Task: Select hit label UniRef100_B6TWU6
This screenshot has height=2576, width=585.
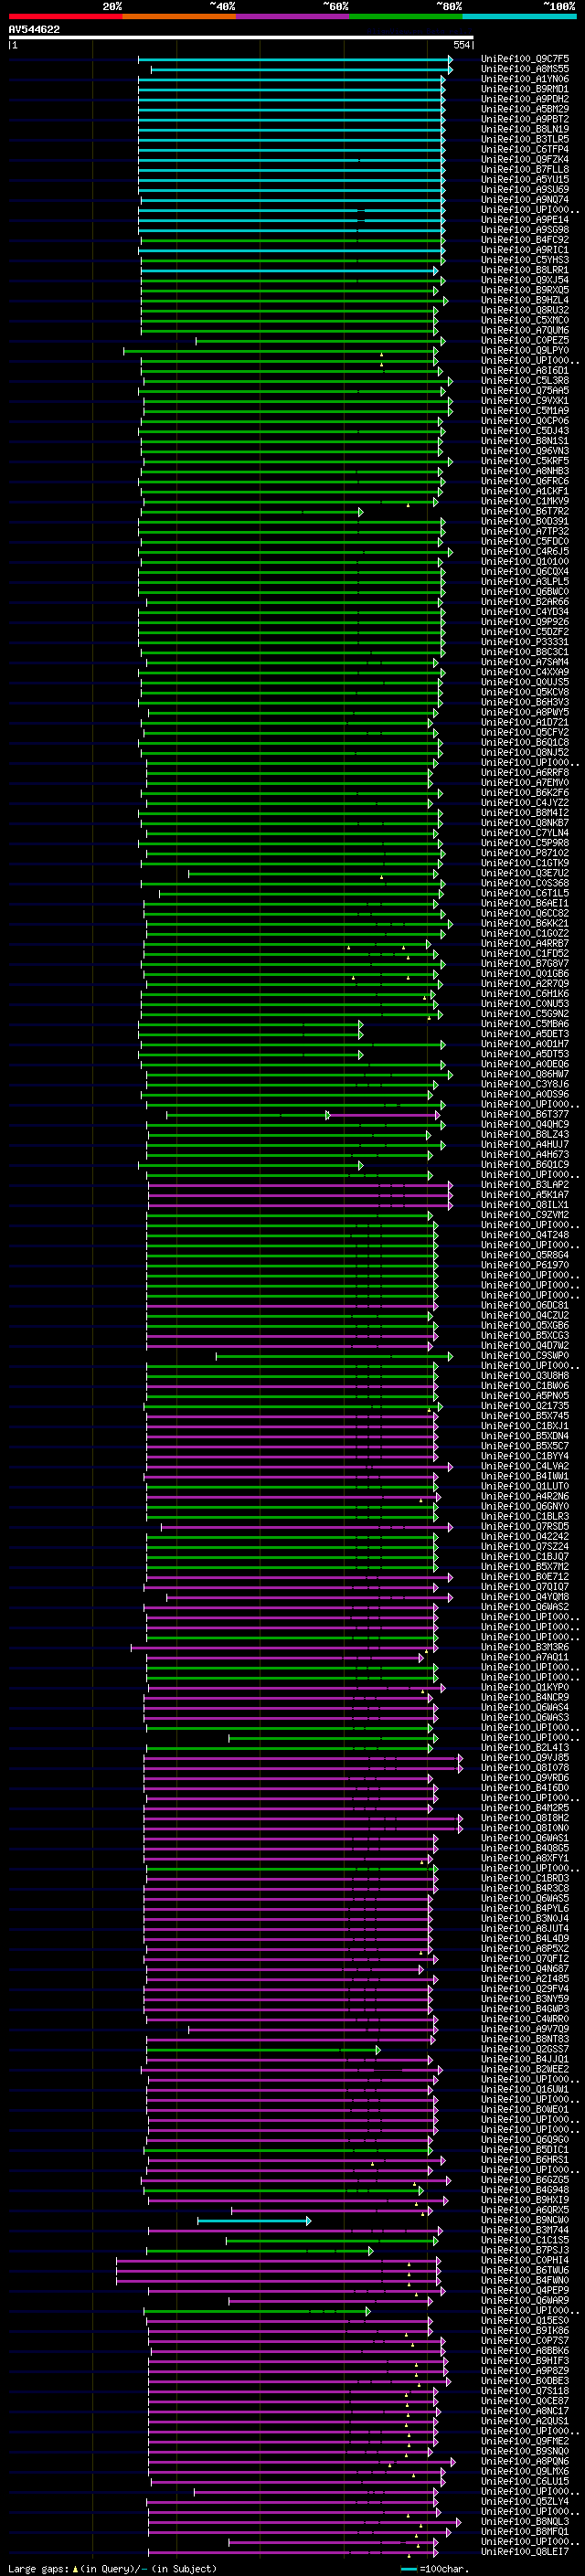Action: 525,2271
